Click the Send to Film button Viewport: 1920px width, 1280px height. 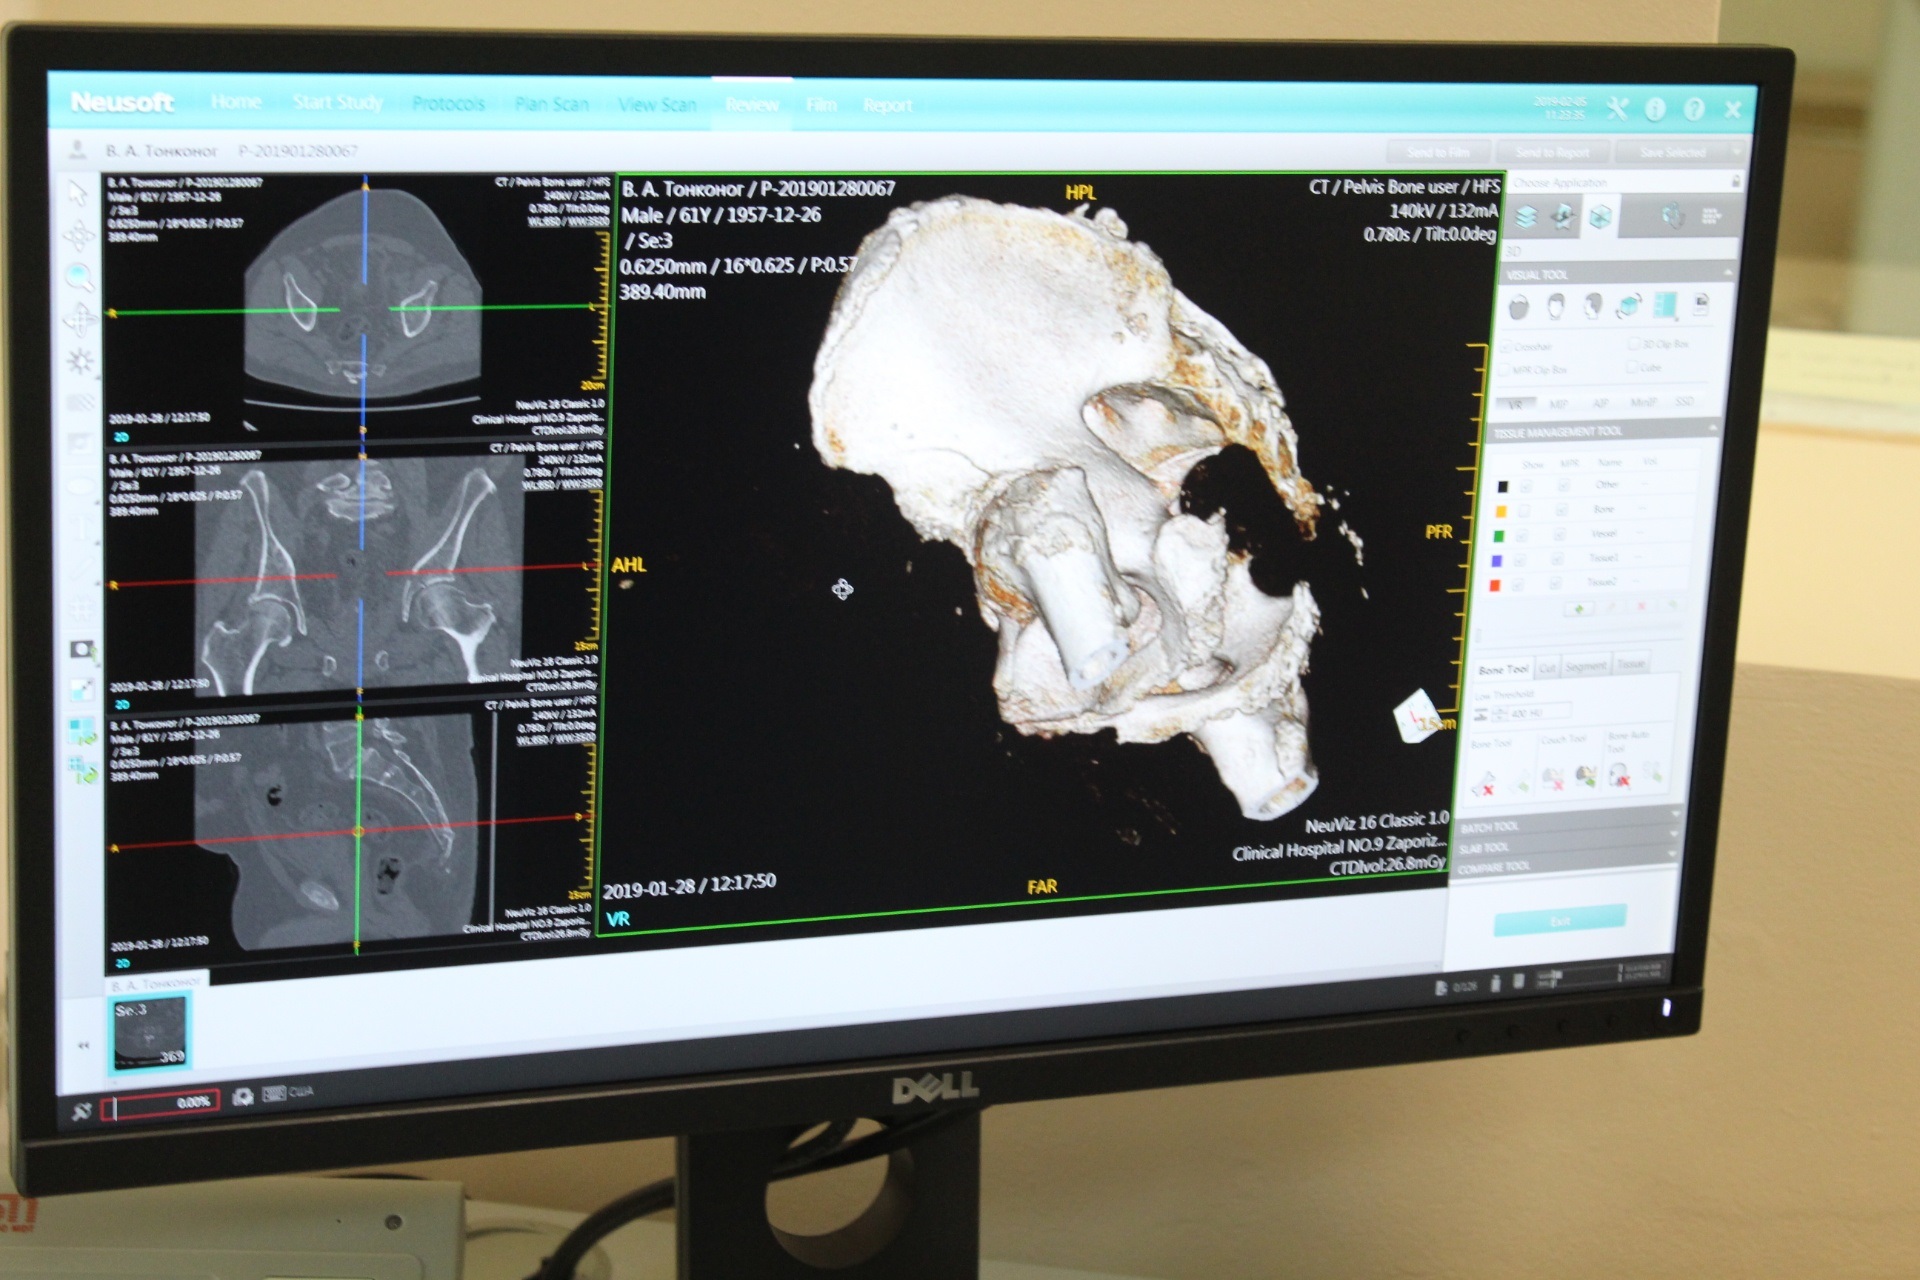tap(1438, 152)
